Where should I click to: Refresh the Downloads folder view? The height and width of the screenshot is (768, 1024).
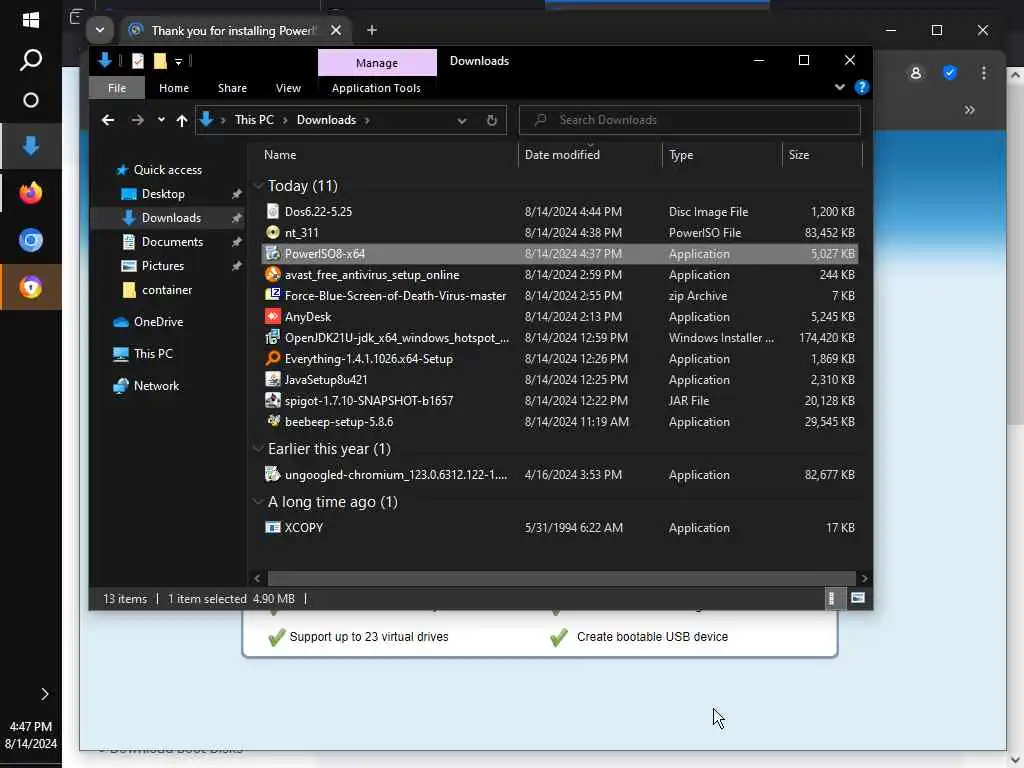pyautogui.click(x=492, y=120)
